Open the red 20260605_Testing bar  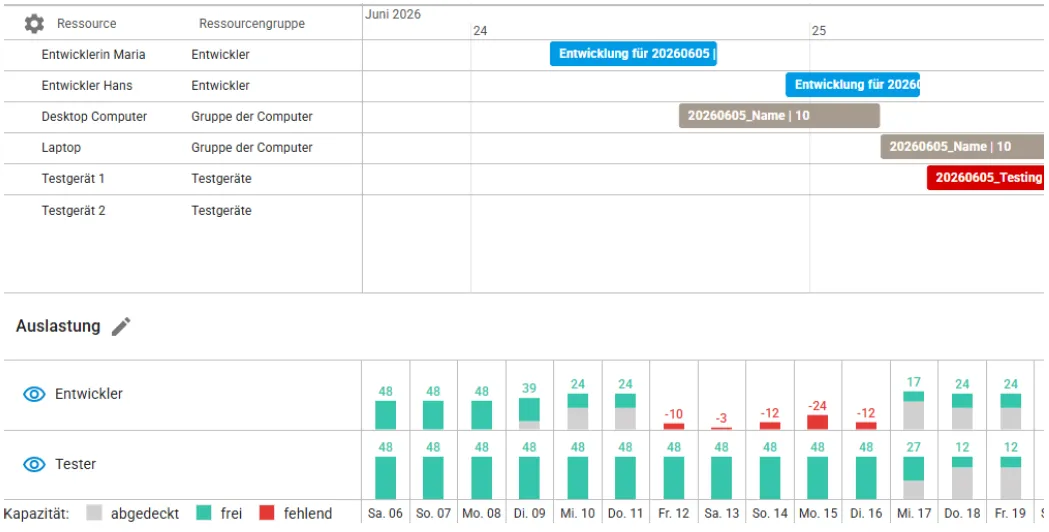pyautogui.click(x=985, y=177)
